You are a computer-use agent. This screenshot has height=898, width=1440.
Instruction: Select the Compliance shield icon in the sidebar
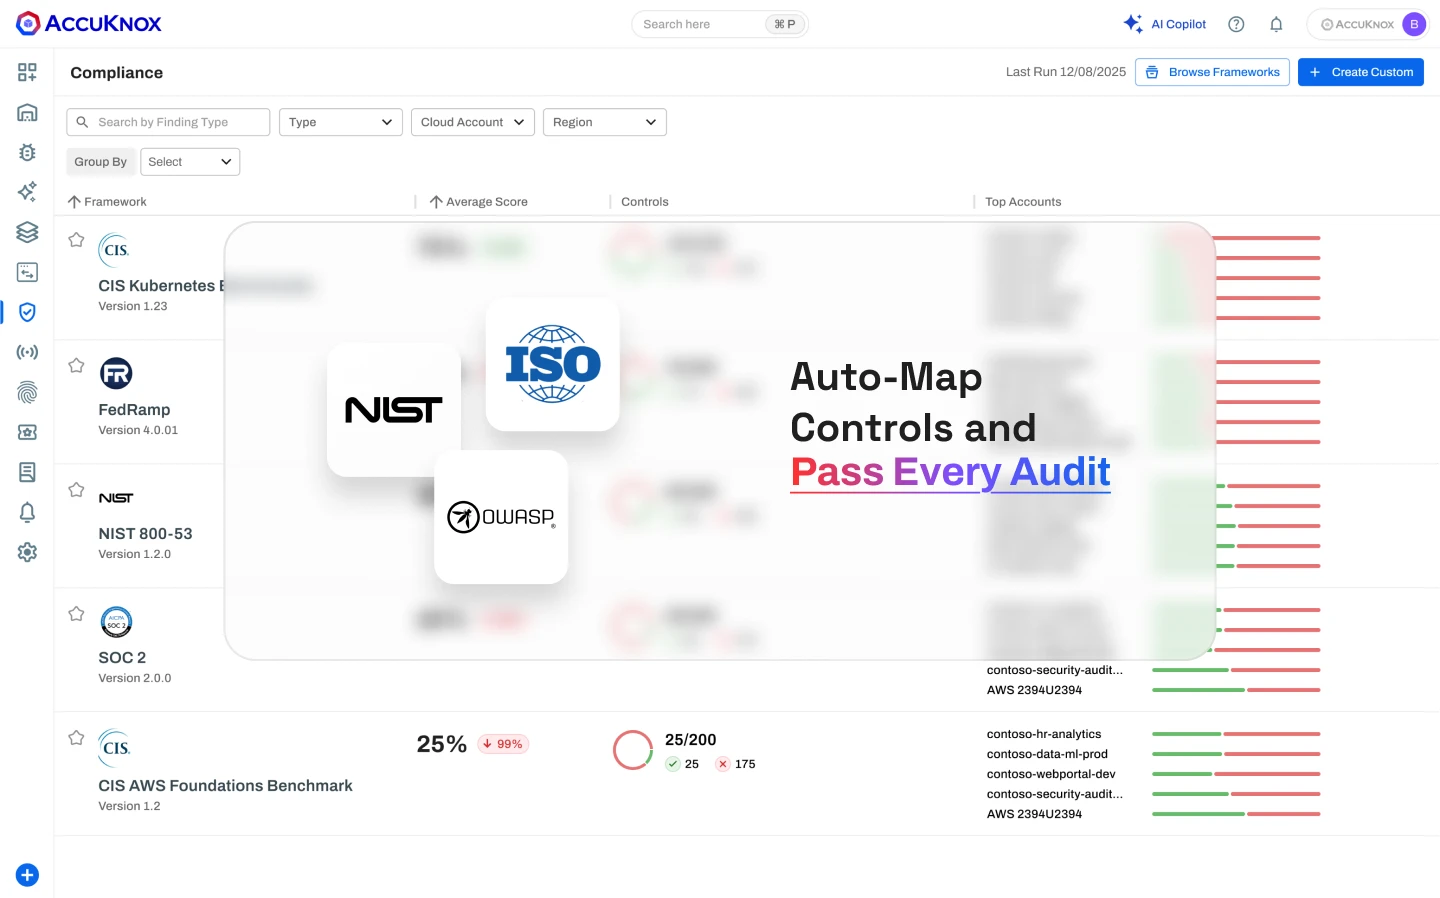click(x=27, y=312)
